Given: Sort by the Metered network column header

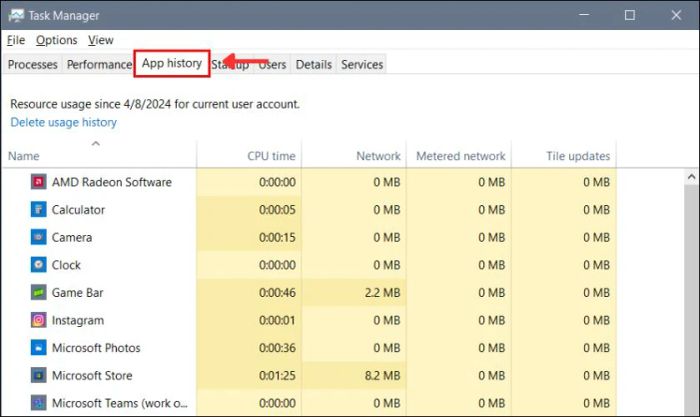Looking at the screenshot, I should (x=461, y=156).
